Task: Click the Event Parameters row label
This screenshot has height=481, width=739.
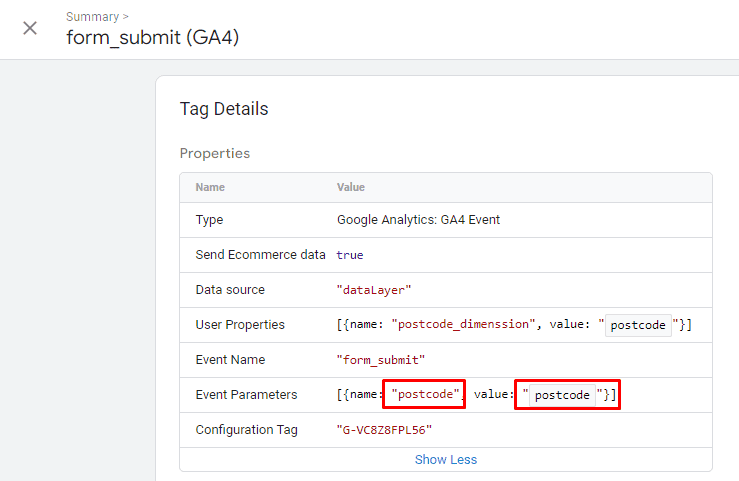Action: (x=246, y=394)
